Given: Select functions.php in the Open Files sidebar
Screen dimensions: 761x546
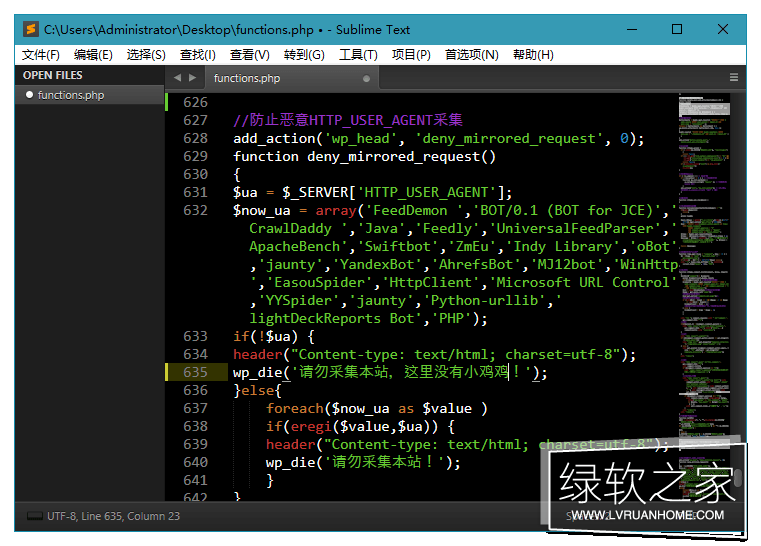Looking at the screenshot, I should (x=70, y=95).
